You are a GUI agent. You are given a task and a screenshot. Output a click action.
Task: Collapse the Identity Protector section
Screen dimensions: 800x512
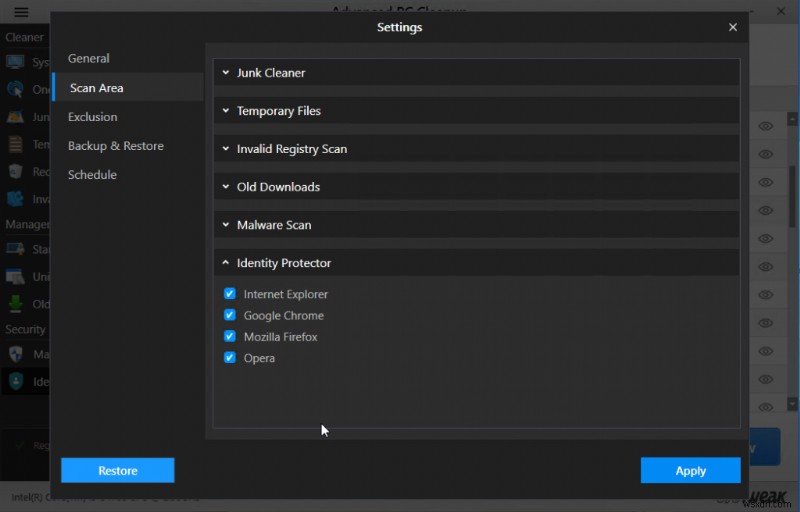(477, 263)
